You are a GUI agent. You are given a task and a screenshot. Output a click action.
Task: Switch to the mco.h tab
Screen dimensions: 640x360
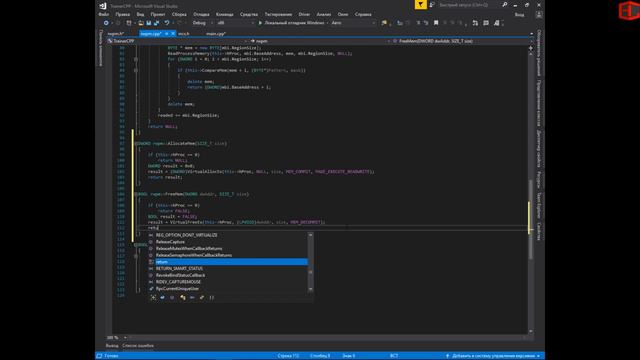(183, 33)
